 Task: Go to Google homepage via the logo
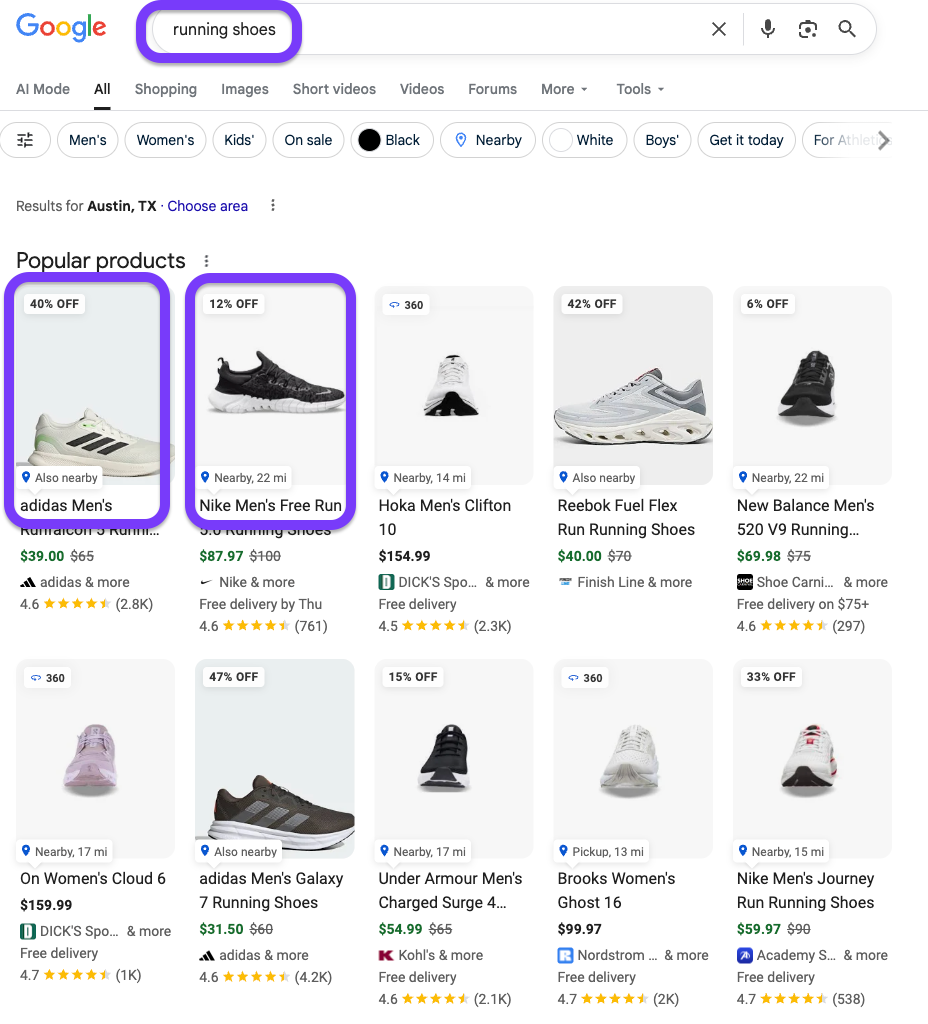click(61, 29)
